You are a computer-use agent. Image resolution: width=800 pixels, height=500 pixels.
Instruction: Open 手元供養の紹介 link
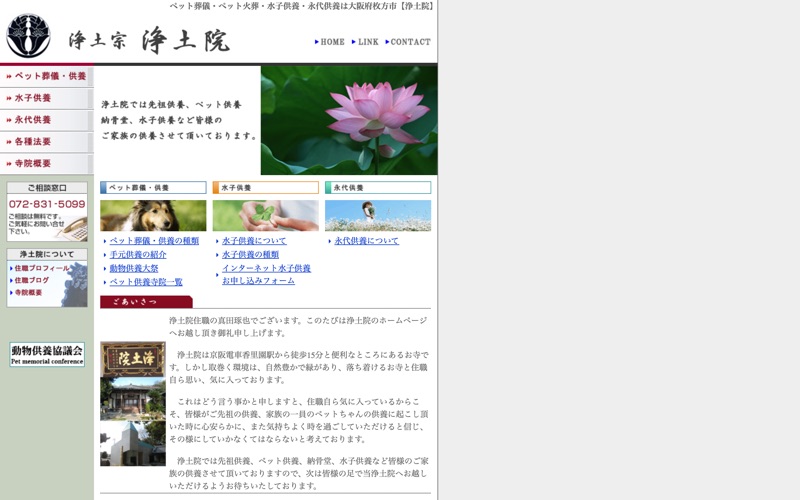pos(138,255)
